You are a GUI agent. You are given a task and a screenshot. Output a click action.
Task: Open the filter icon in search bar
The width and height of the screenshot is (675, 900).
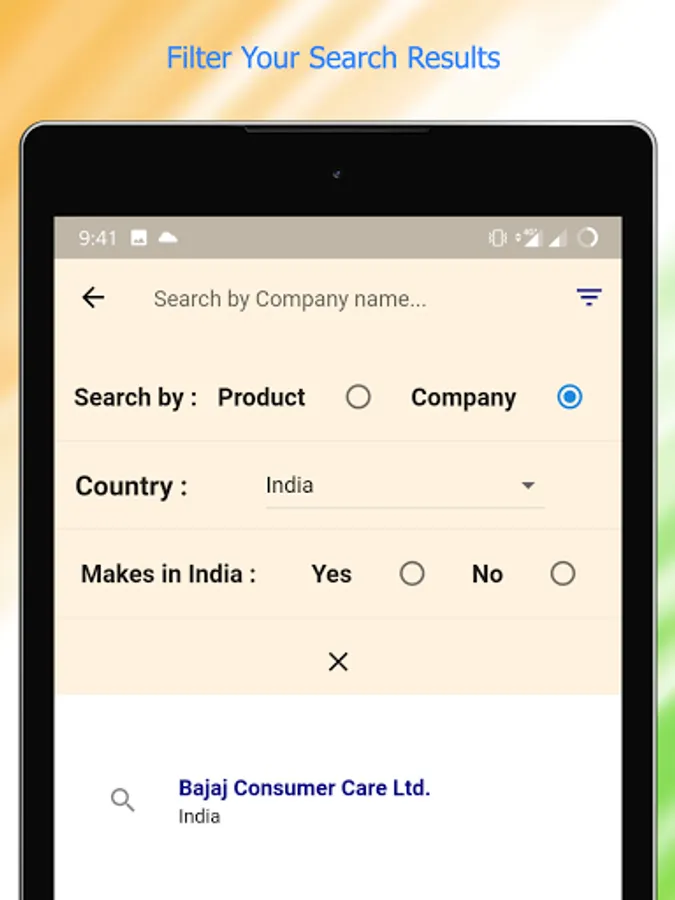tap(589, 297)
